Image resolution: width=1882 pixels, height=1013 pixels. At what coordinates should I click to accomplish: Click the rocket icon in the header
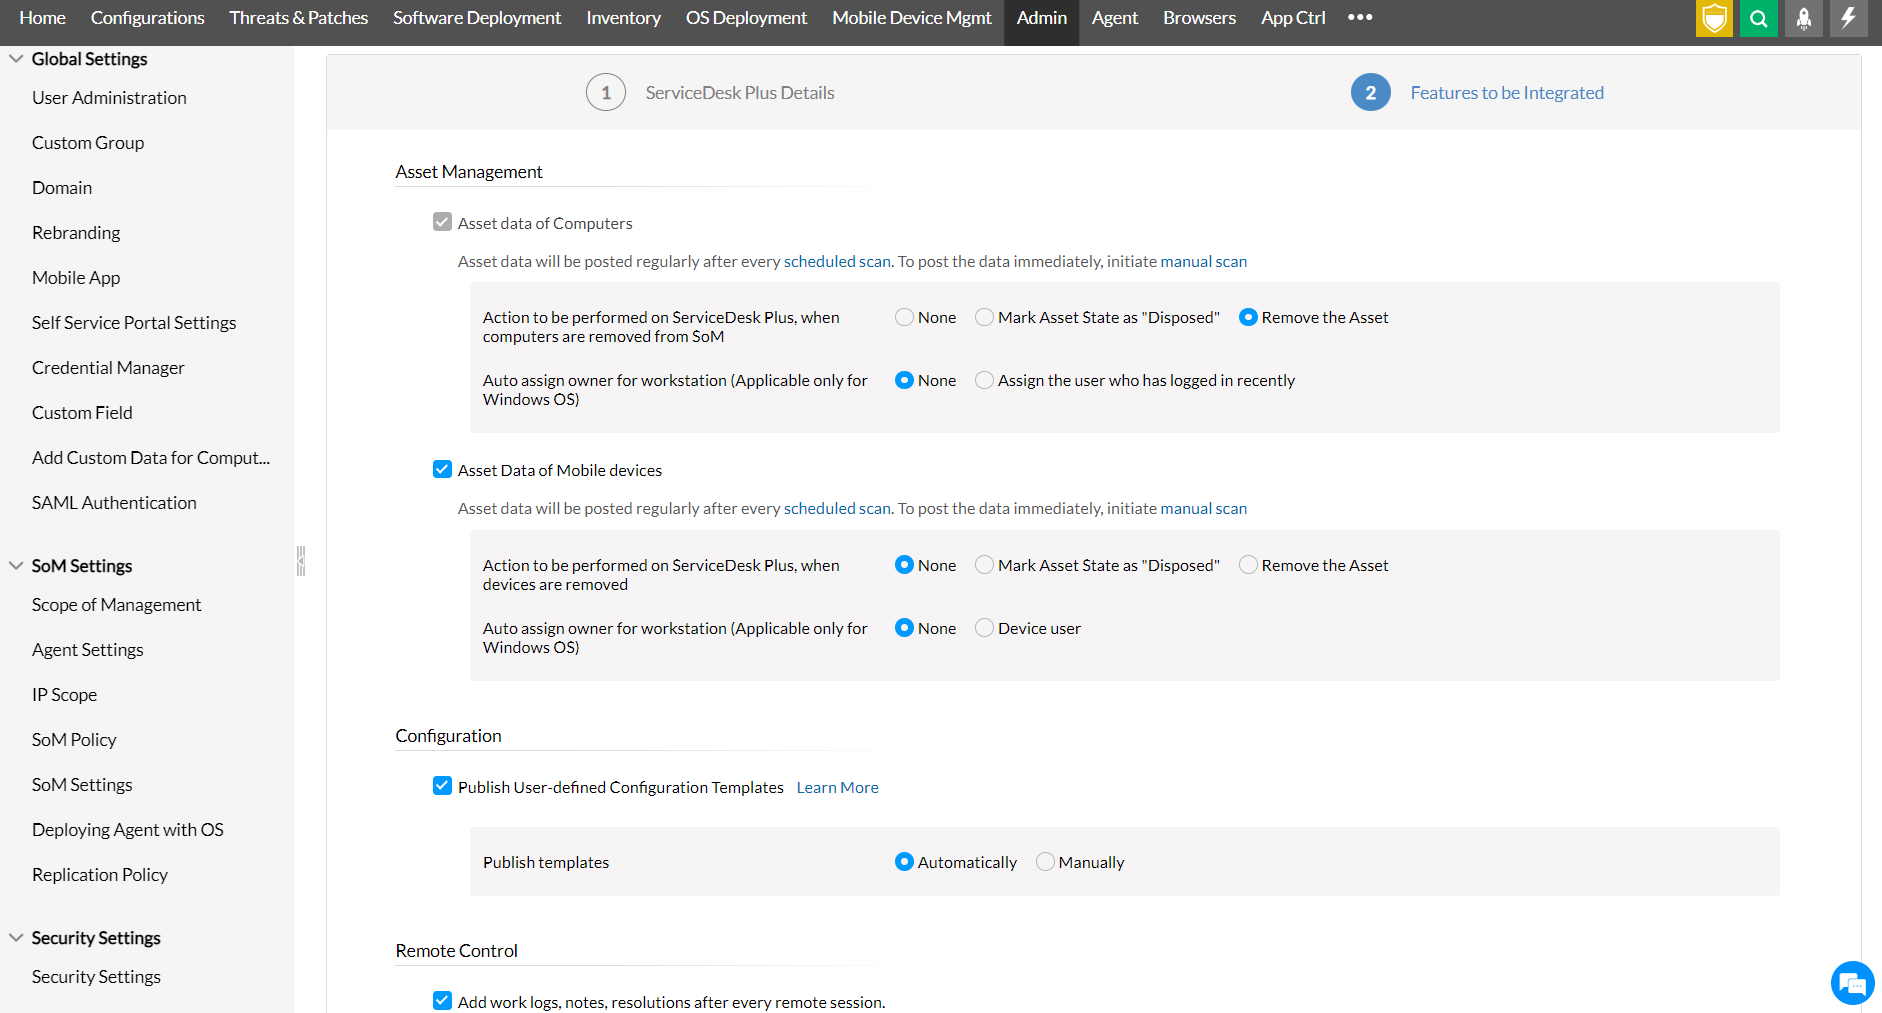[x=1803, y=18]
